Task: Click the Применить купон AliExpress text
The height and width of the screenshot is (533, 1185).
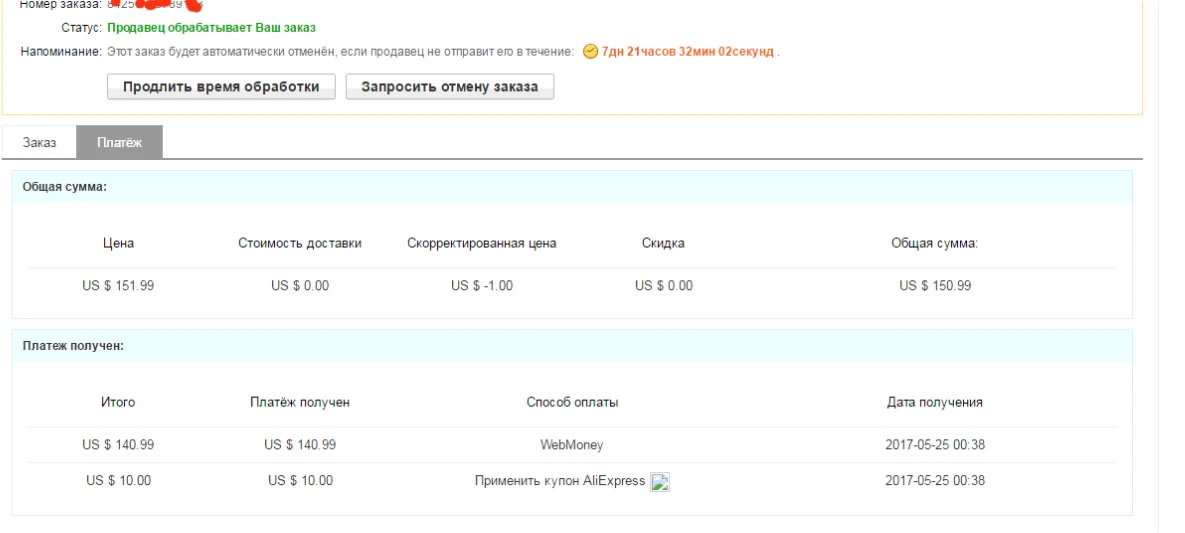Action: click(x=560, y=481)
